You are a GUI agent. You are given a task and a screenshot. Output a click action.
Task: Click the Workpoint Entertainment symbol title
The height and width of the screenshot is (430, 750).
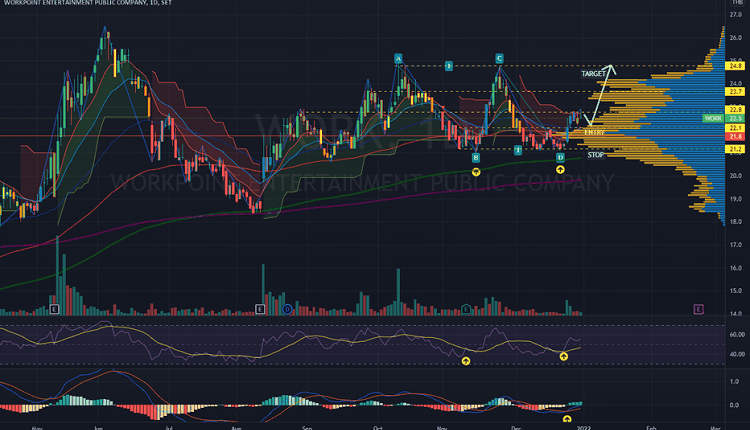(x=86, y=3)
